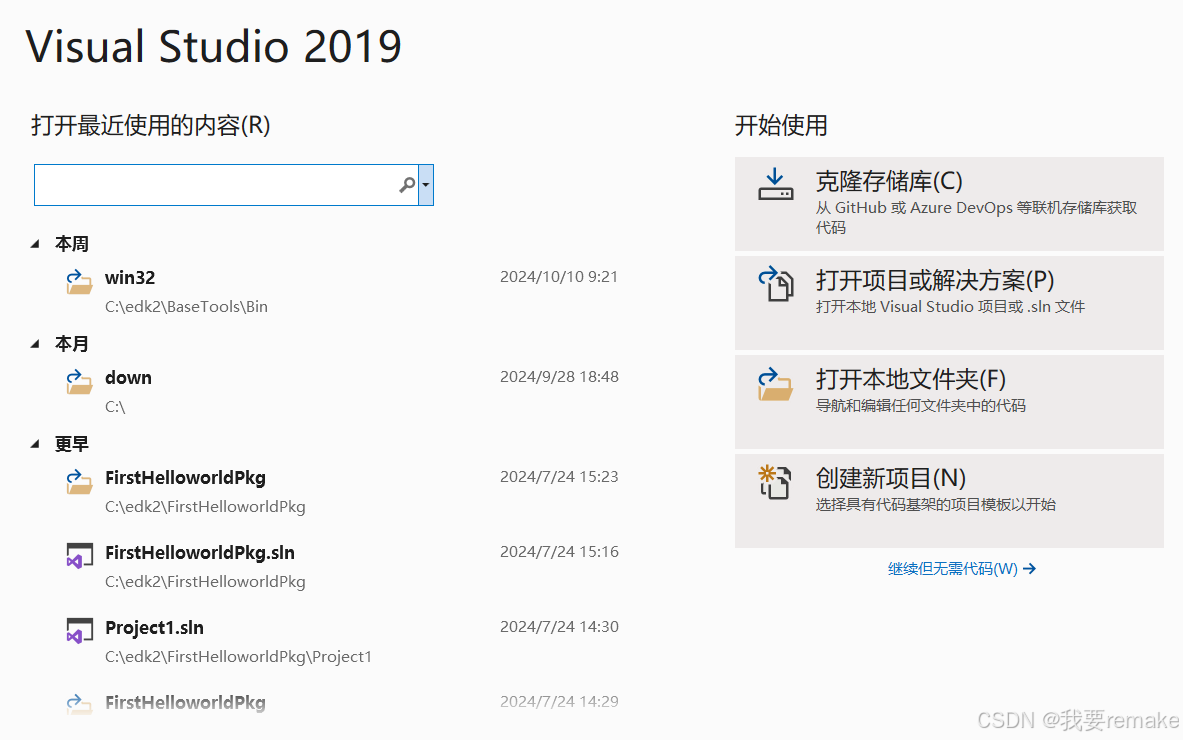
Task: Collapse the 本周 recent group
Action: [x=36, y=243]
